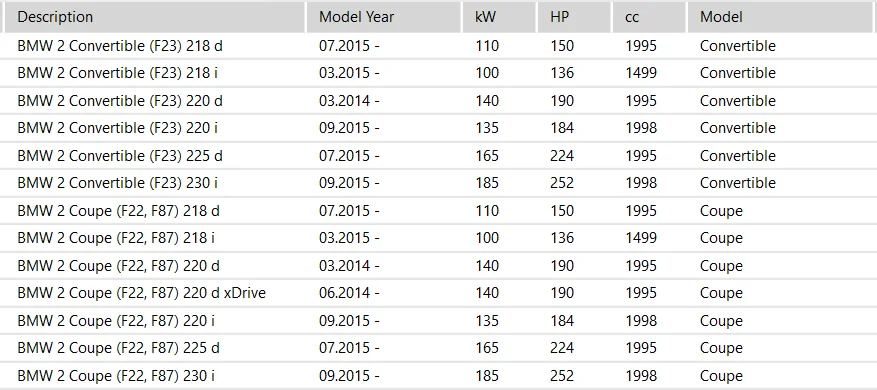Select BMW 2 Coupe (F22, F87) 218 i row

(438, 238)
